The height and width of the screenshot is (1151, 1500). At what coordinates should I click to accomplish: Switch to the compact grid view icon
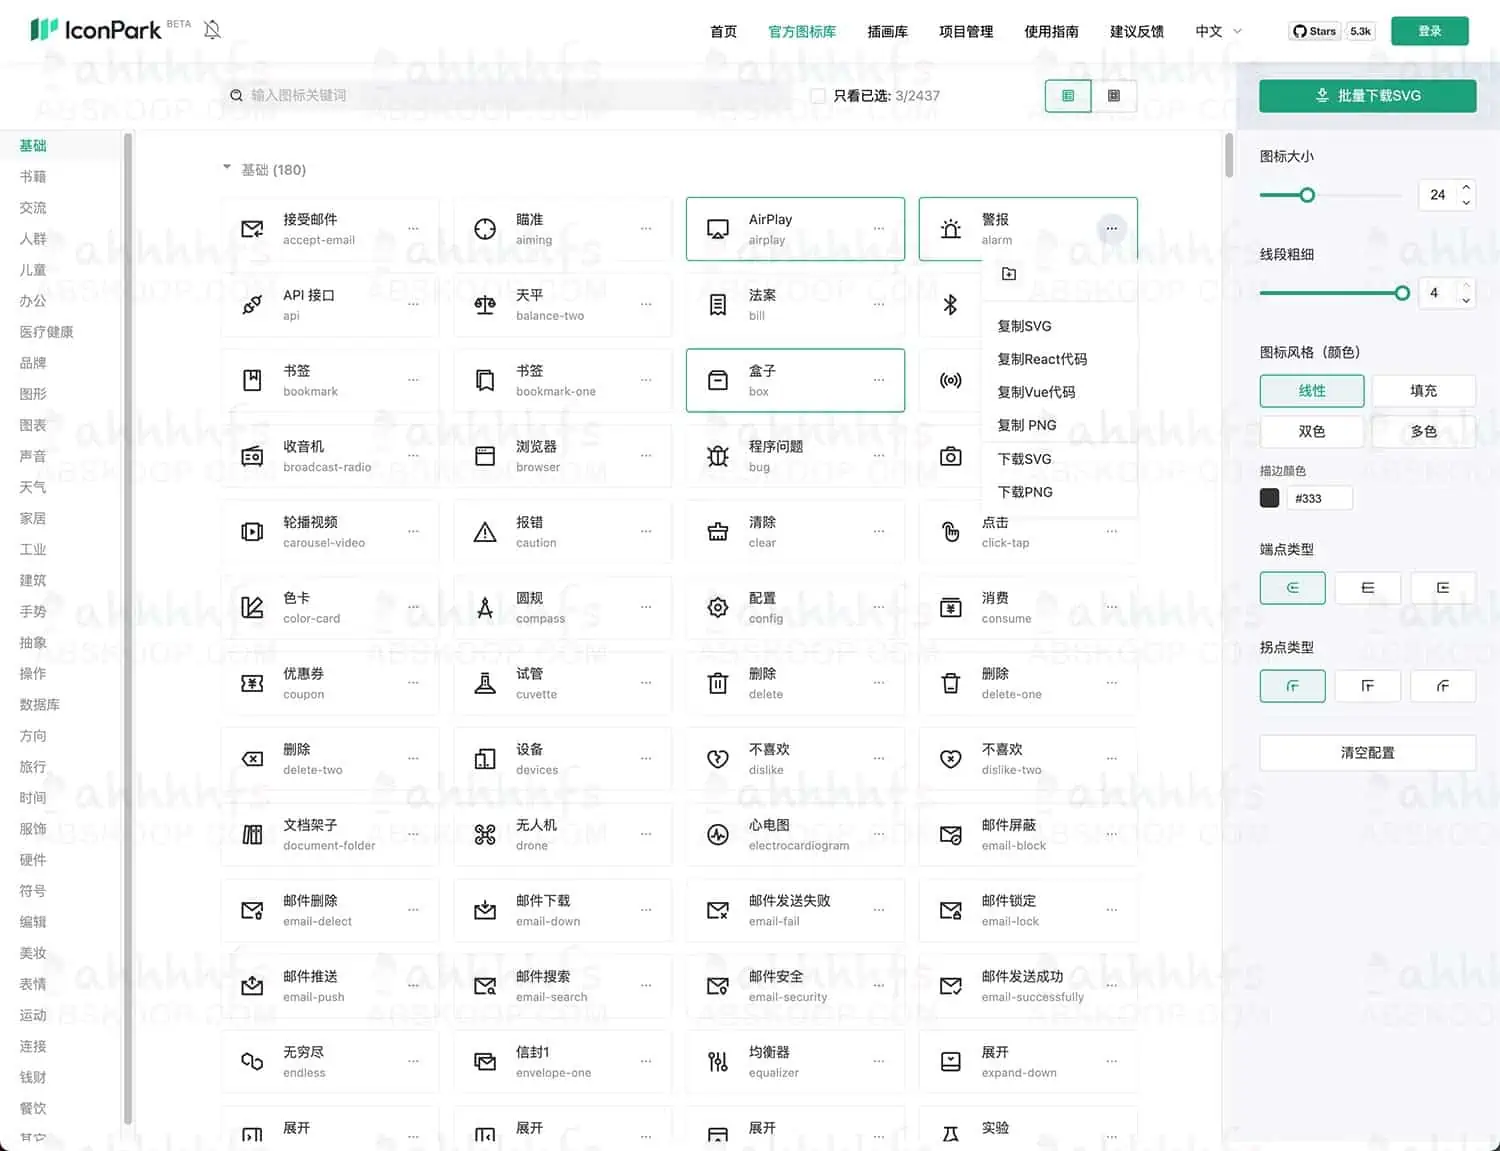coord(1112,95)
